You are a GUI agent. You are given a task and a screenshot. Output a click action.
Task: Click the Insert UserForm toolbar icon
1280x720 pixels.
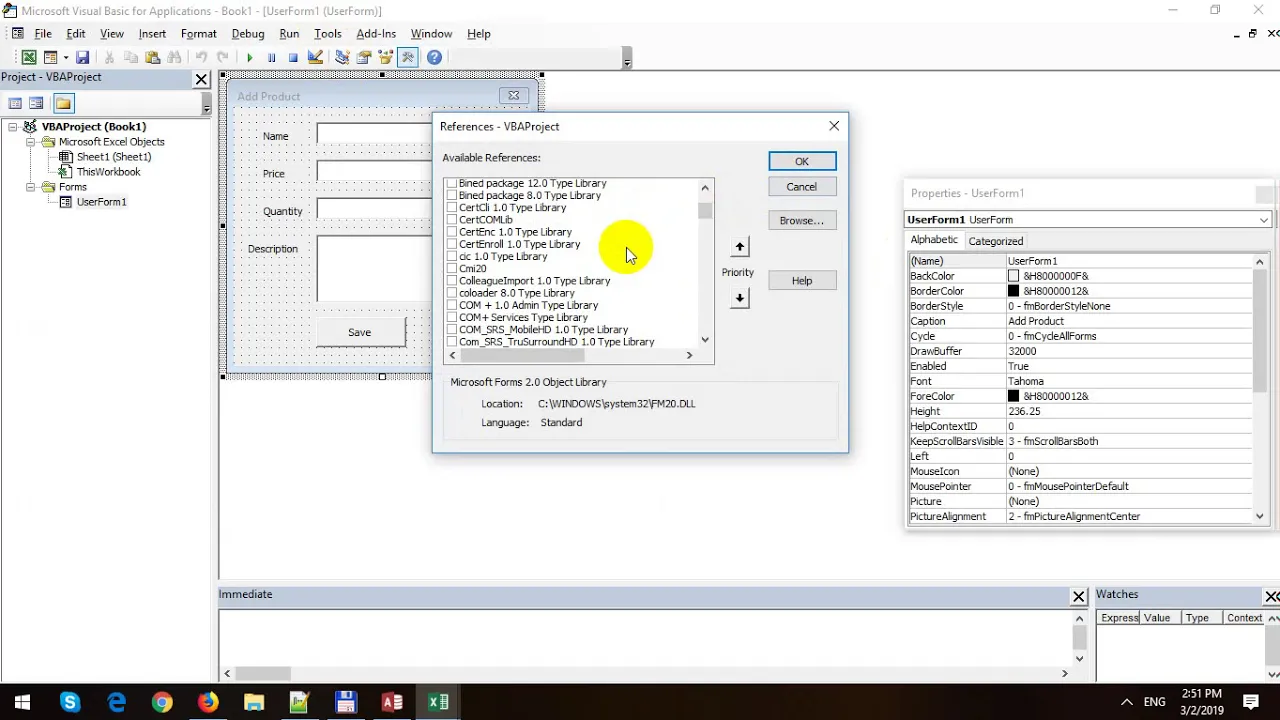pyautogui.click(x=50, y=58)
